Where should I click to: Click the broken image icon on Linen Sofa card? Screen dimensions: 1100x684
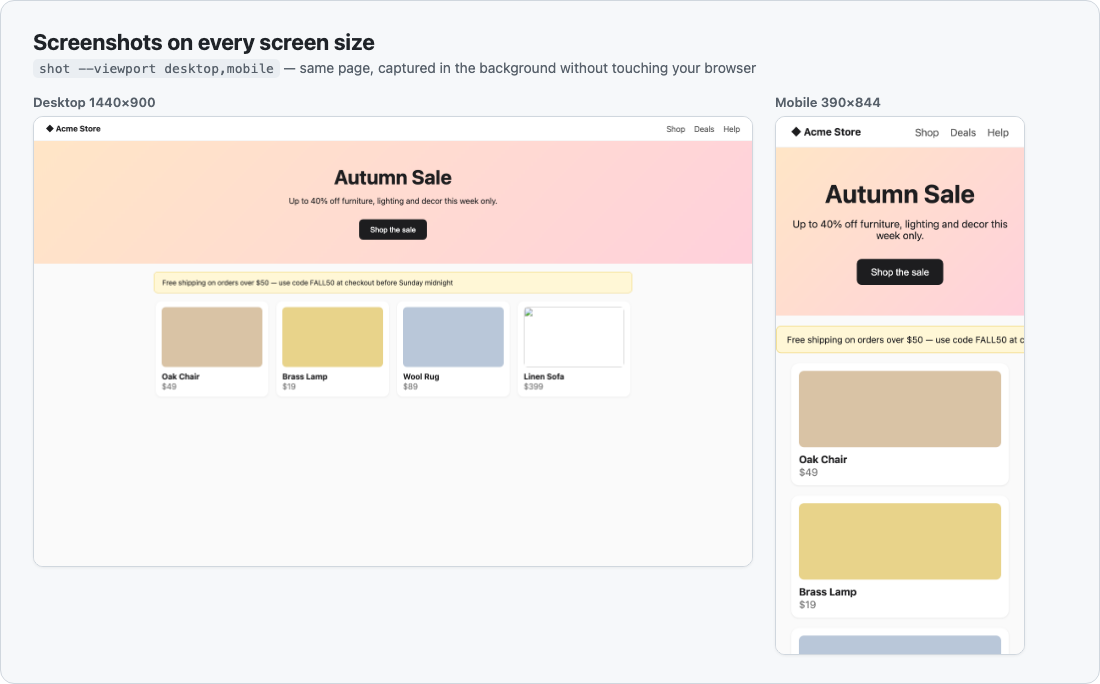click(529, 313)
